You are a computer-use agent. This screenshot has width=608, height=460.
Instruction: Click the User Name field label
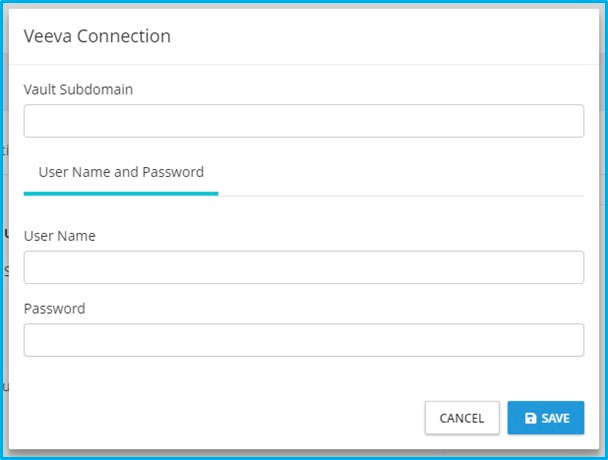[x=60, y=236]
